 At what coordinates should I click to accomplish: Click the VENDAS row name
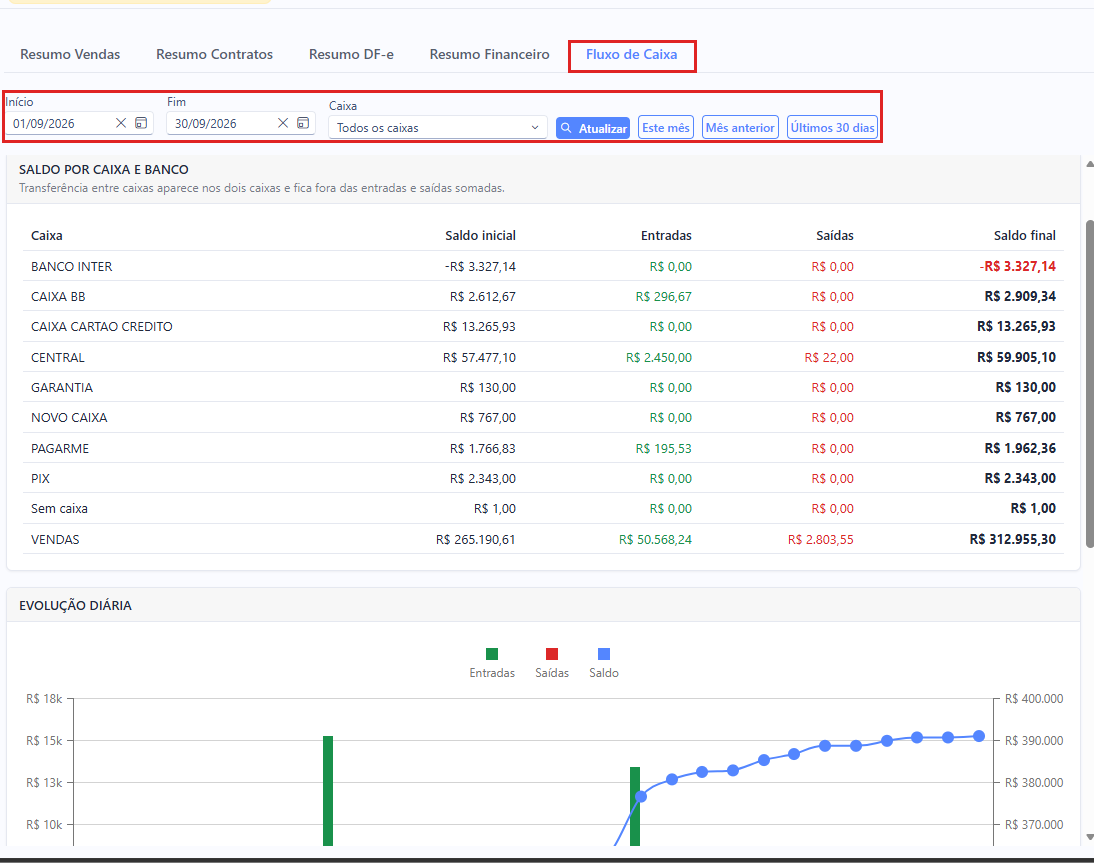(55, 539)
